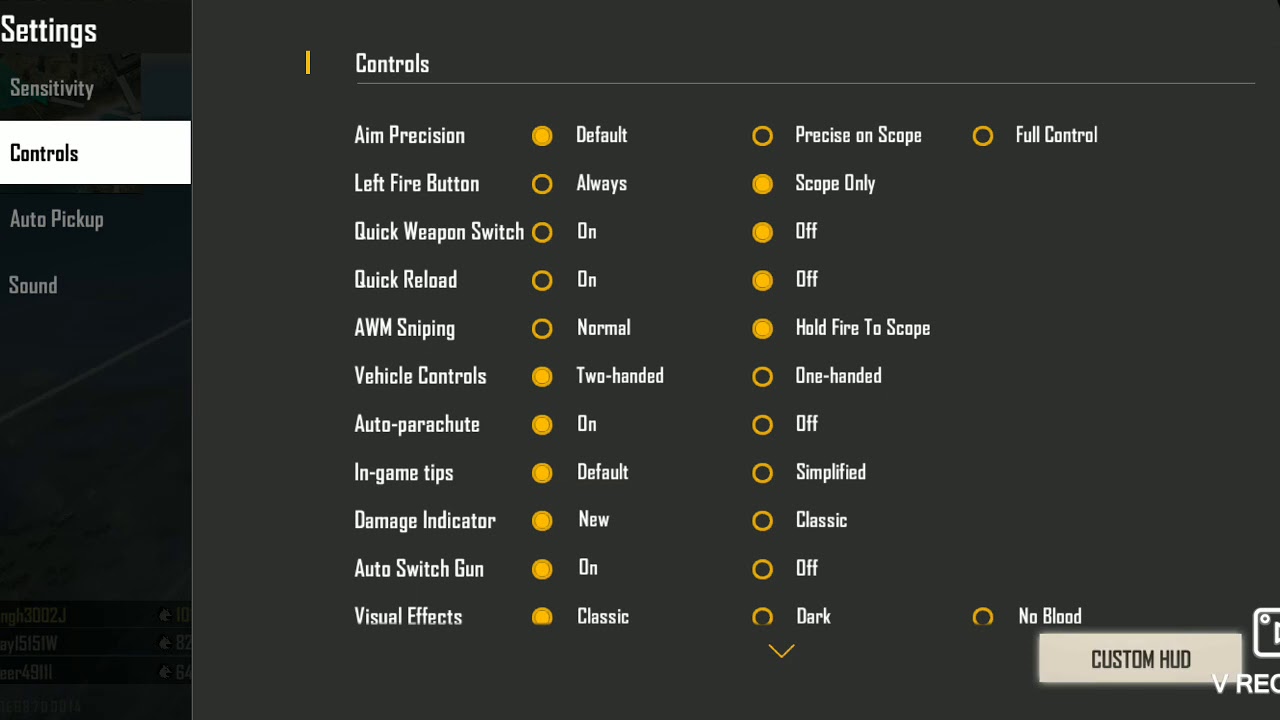Viewport: 1280px width, 720px height.
Task: Select Full Control aim precision
Action: [x=983, y=136]
